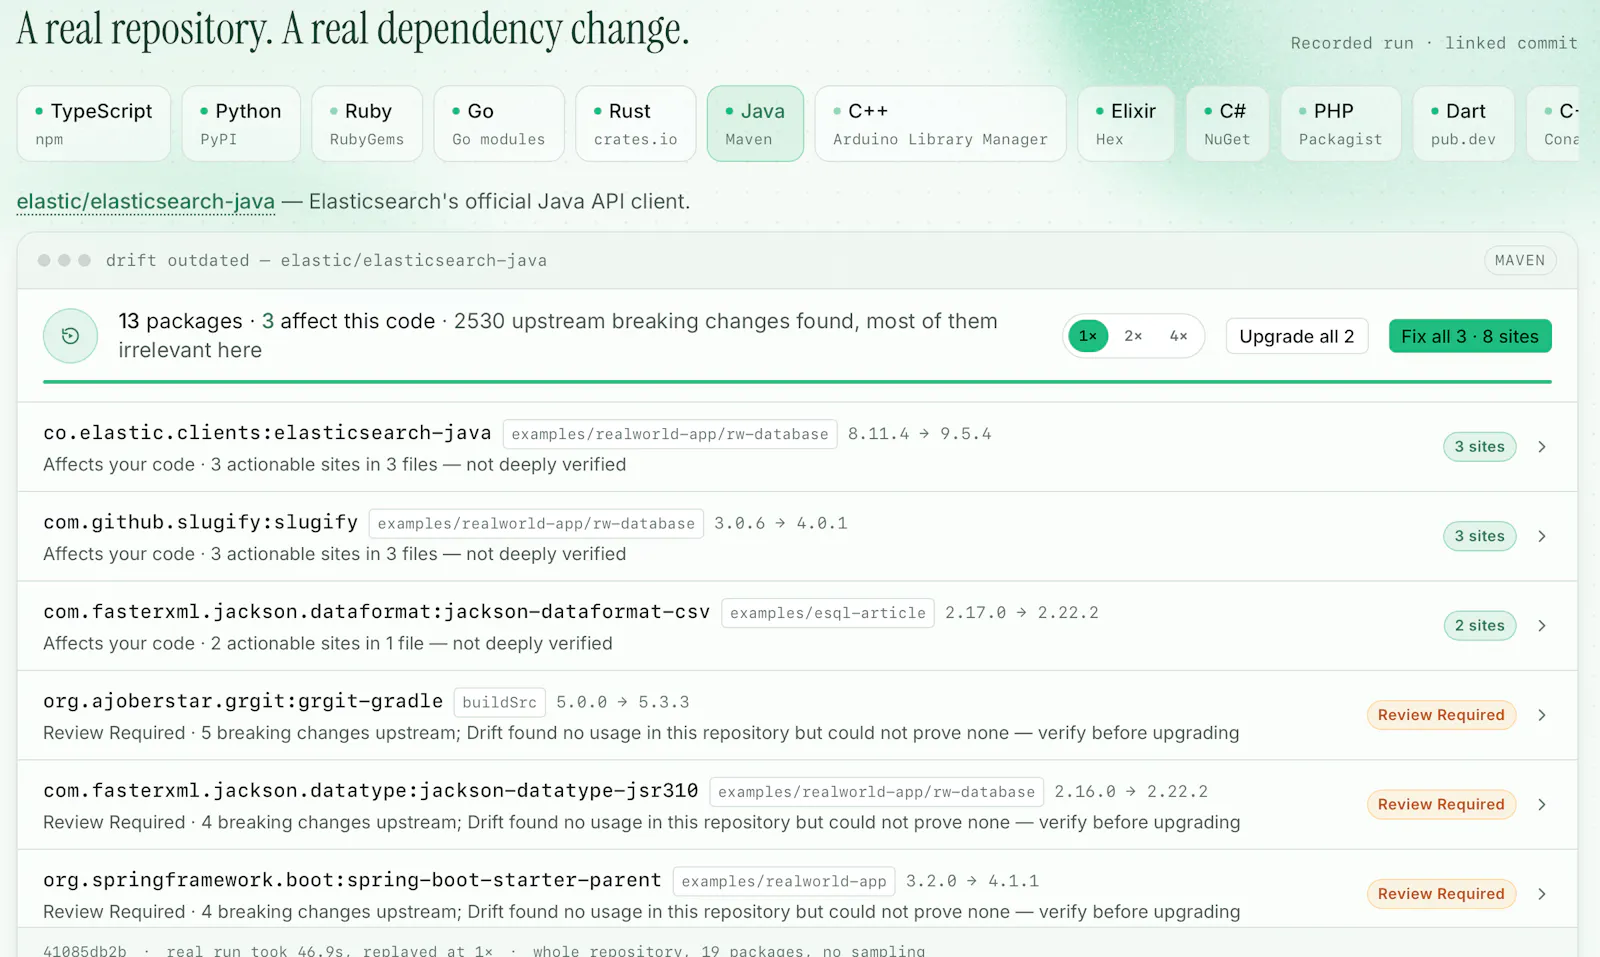Select the Python PyPI tab
This screenshot has width=1600, height=957.
(241, 124)
